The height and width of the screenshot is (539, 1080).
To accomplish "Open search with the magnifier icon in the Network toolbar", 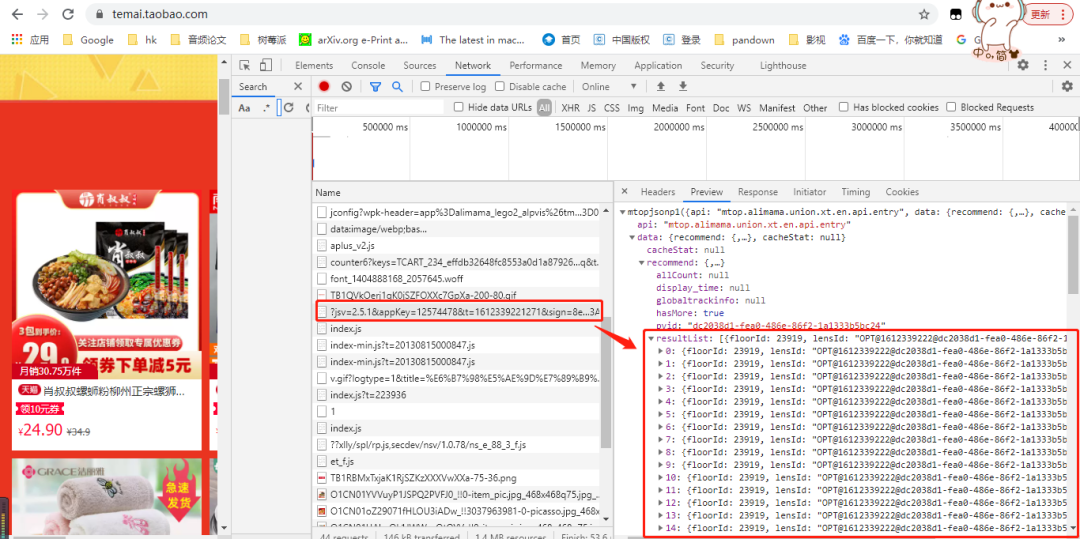I will [x=397, y=87].
